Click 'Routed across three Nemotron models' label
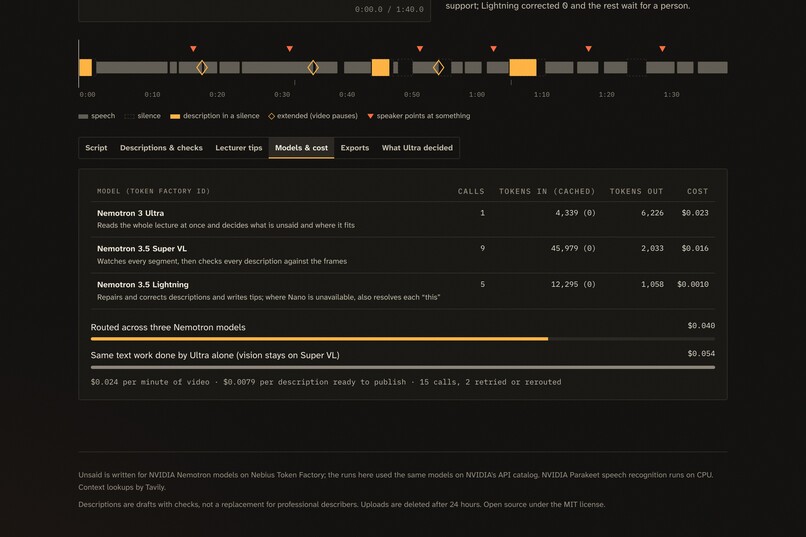 click(x=168, y=327)
